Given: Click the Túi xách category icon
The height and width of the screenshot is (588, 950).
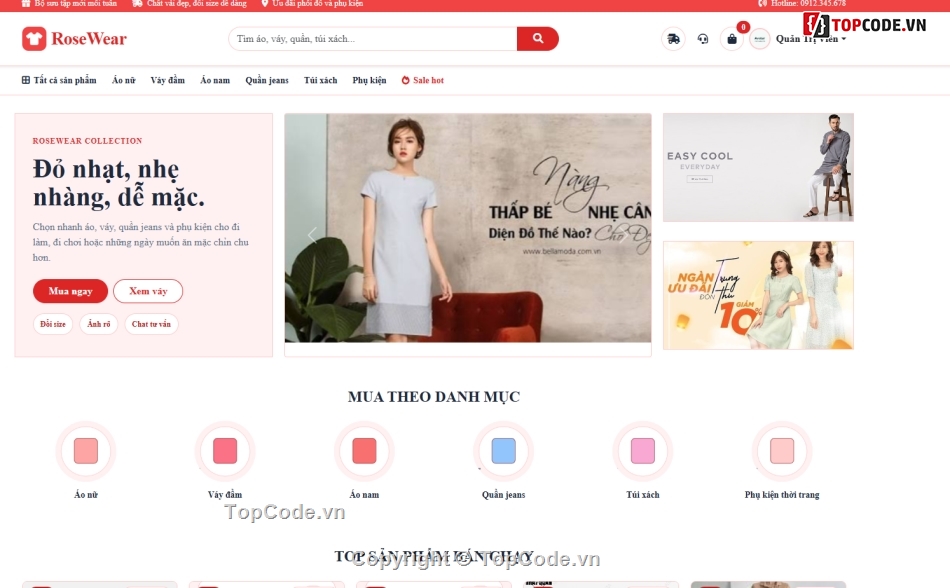Looking at the screenshot, I should click(643, 451).
